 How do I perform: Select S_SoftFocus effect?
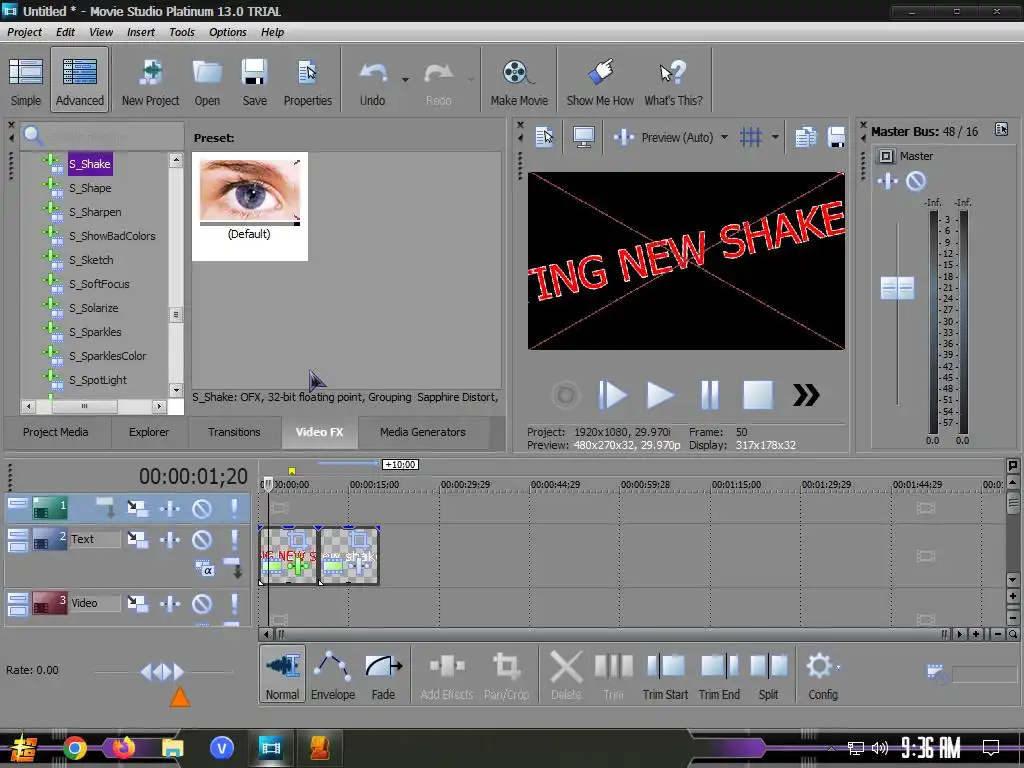coord(99,284)
